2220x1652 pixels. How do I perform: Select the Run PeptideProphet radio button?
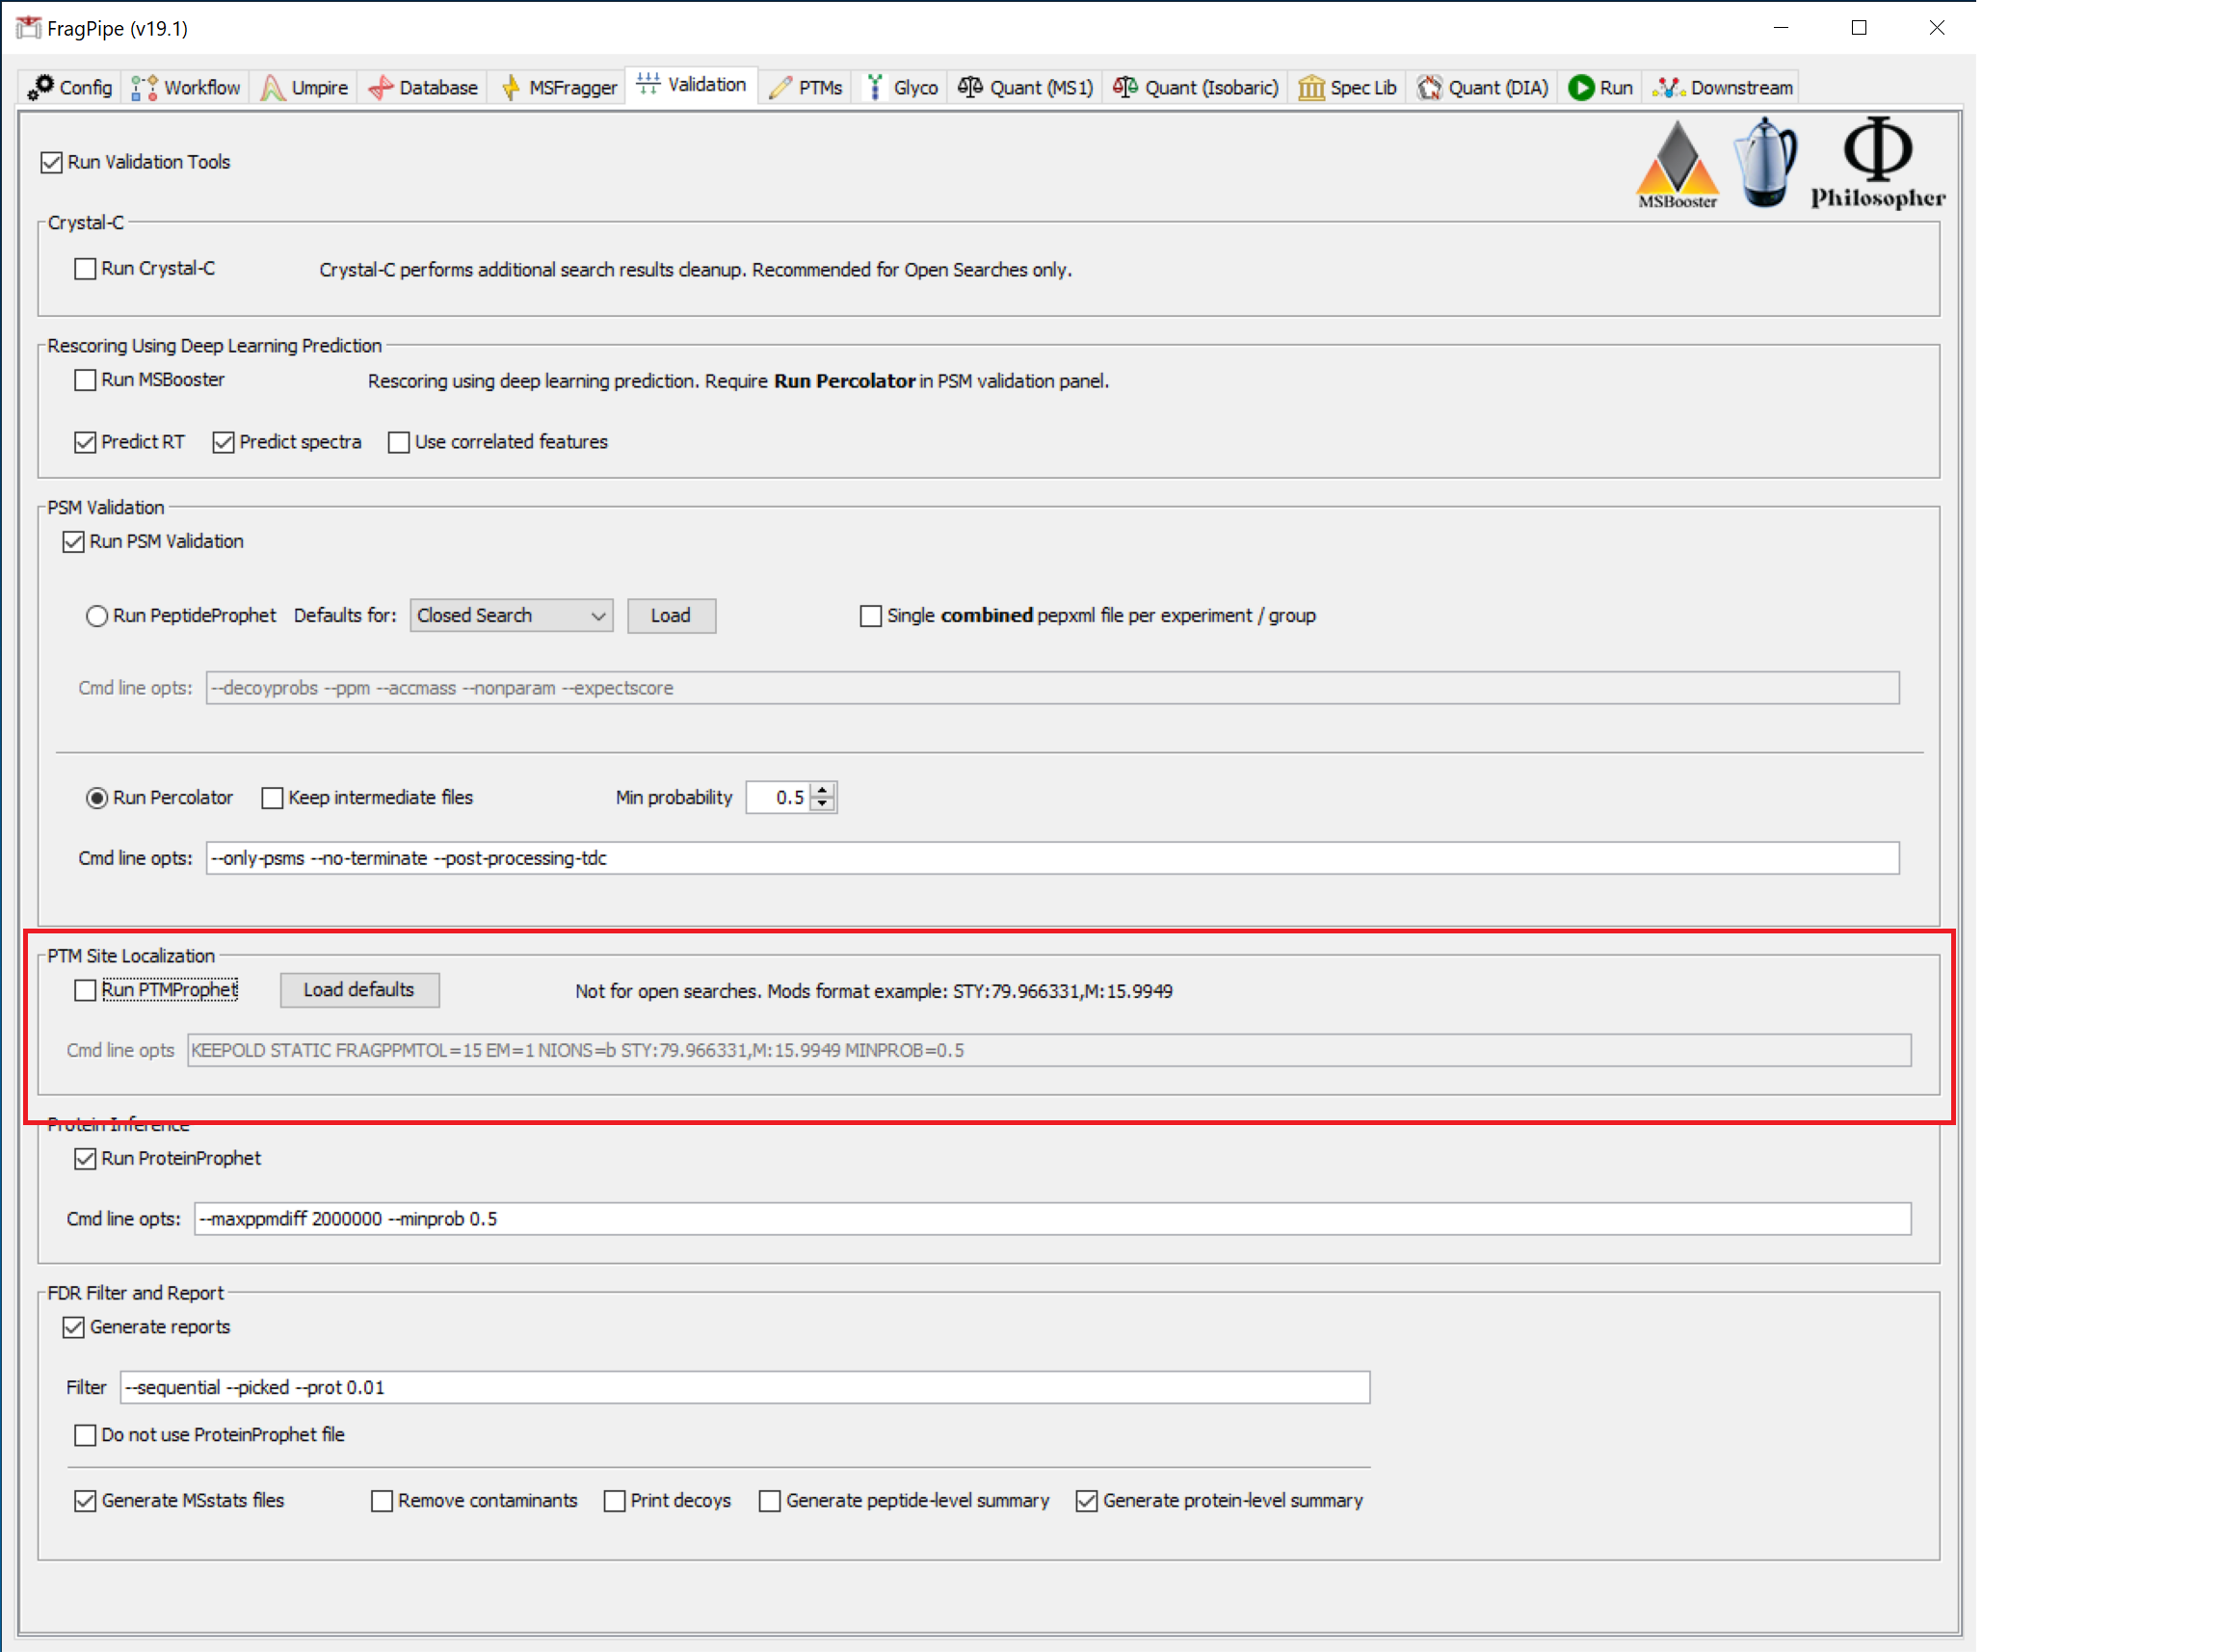click(x=97, y=616)
